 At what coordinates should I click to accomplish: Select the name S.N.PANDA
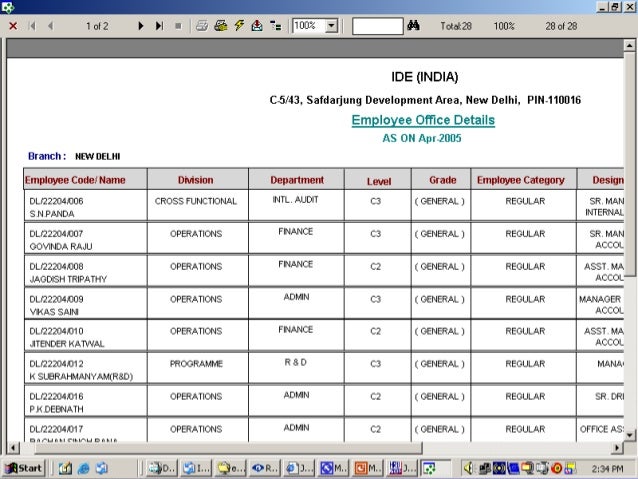[x=52, y=214]
